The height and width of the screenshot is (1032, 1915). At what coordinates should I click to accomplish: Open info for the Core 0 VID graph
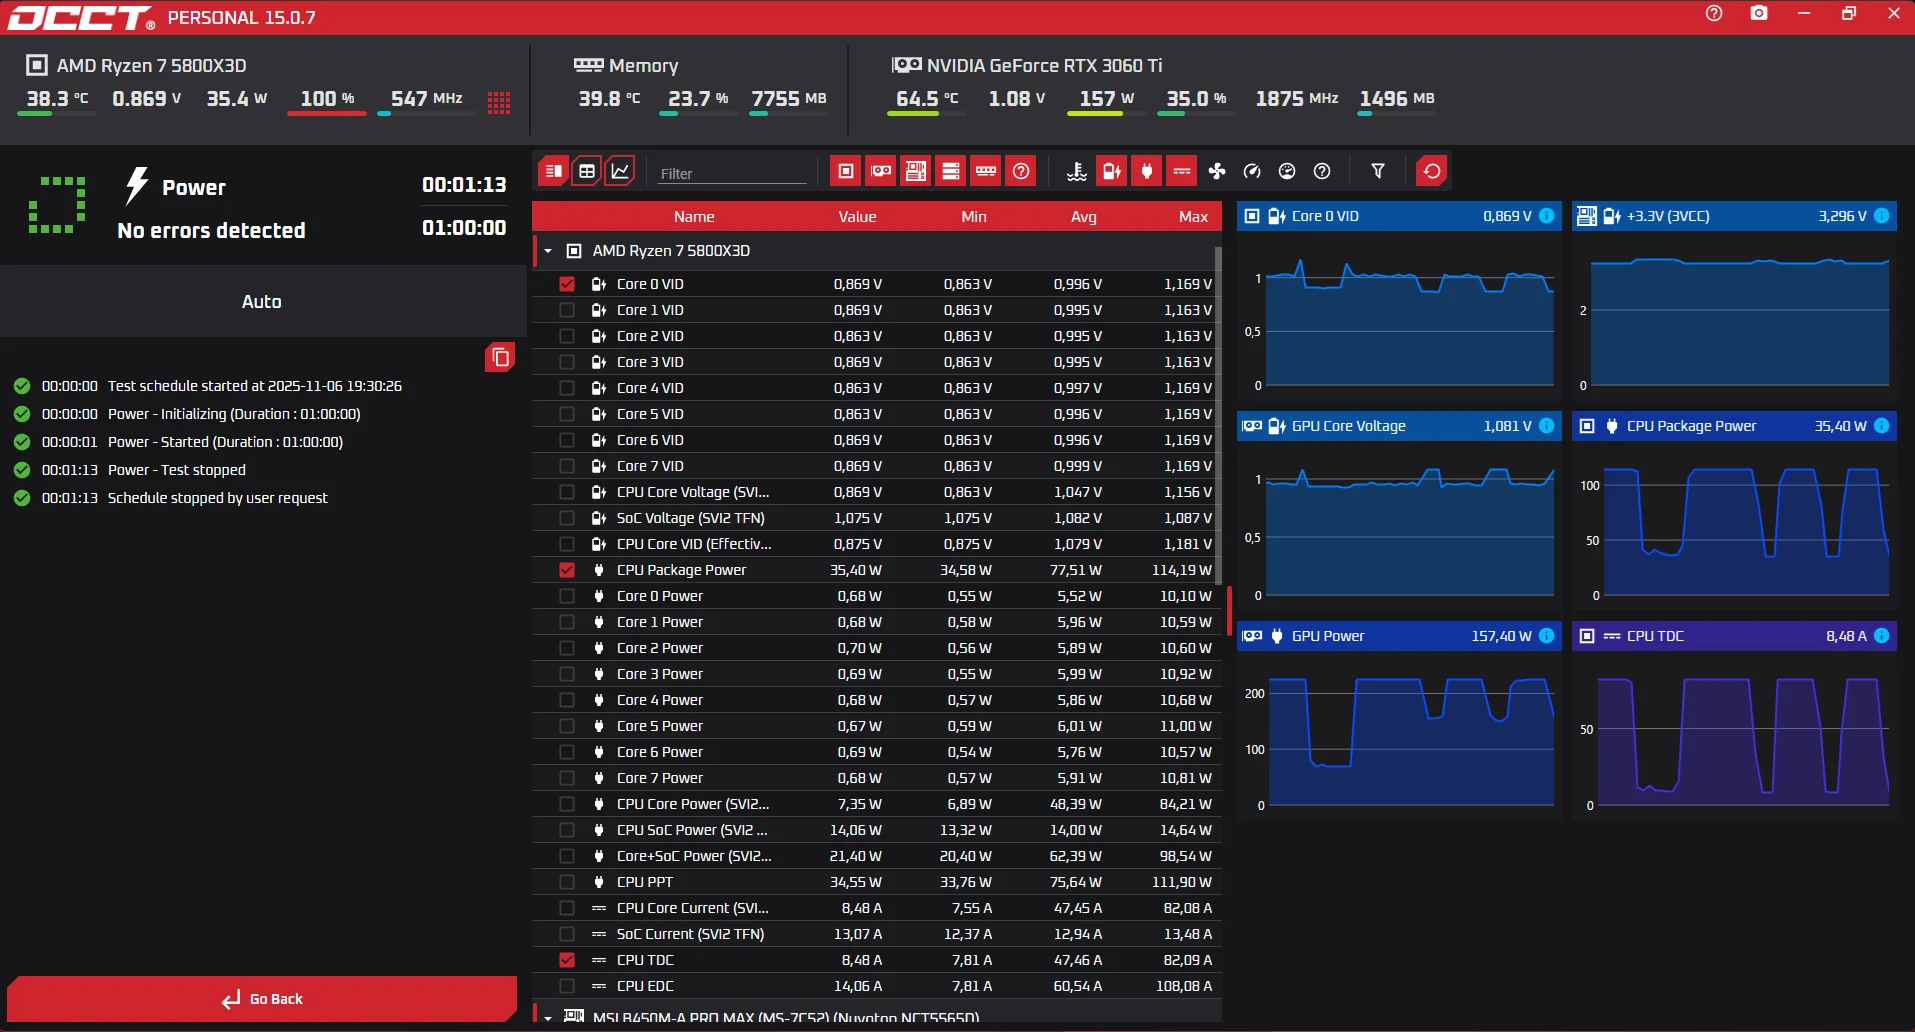(x=1547, y=216)
